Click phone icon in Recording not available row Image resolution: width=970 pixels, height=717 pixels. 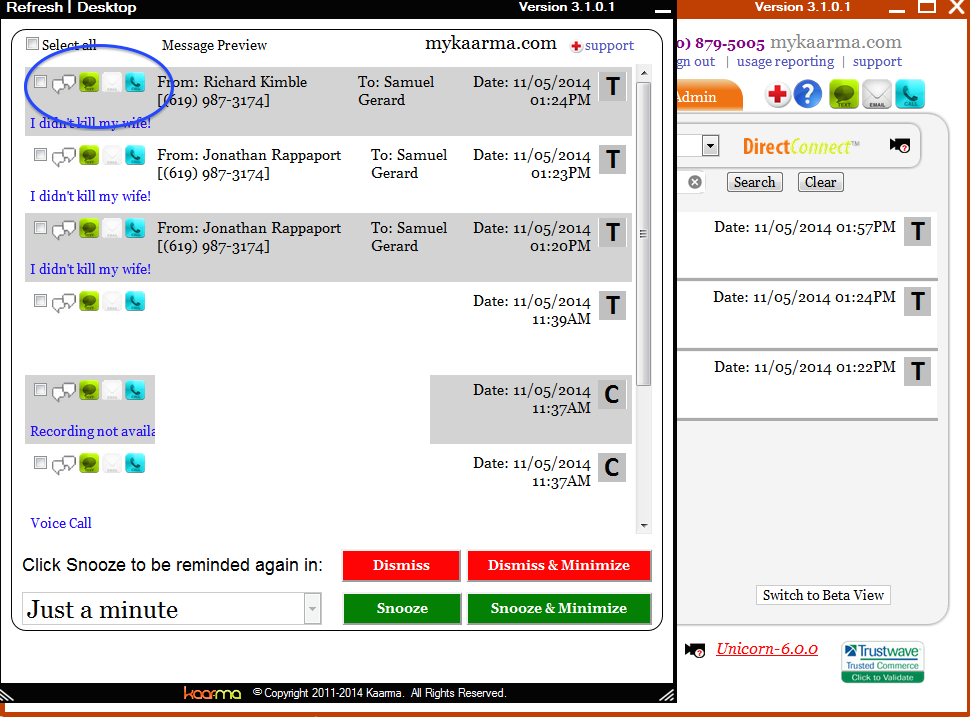pos(135,390)
